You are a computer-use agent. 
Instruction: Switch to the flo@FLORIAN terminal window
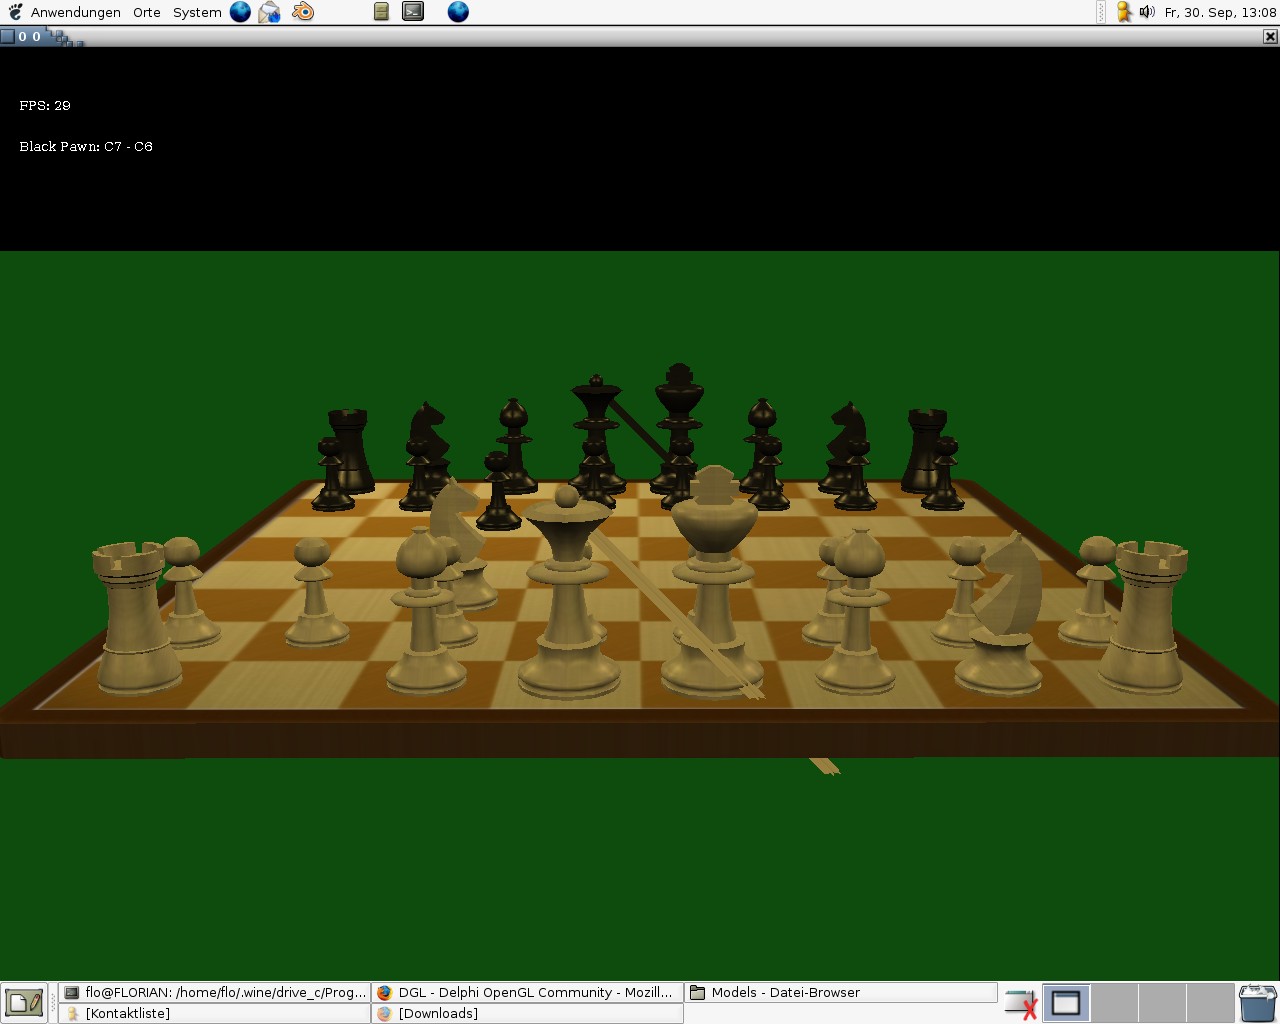click(x=215, y=992)
